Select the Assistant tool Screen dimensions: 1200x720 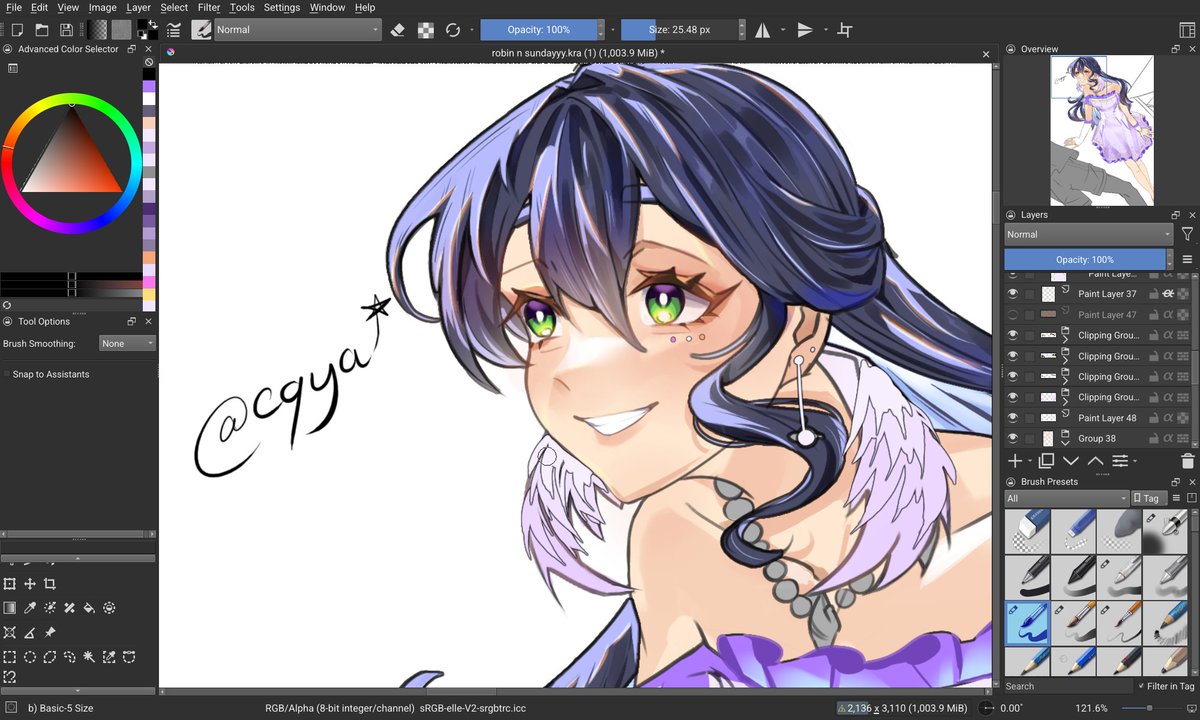point(10,633)
